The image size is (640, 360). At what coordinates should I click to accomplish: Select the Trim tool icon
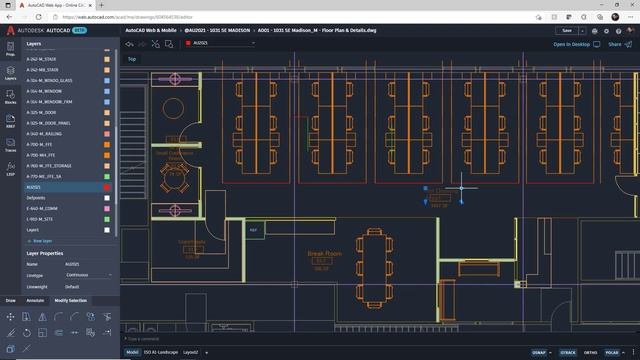click(x=107, y=317)
